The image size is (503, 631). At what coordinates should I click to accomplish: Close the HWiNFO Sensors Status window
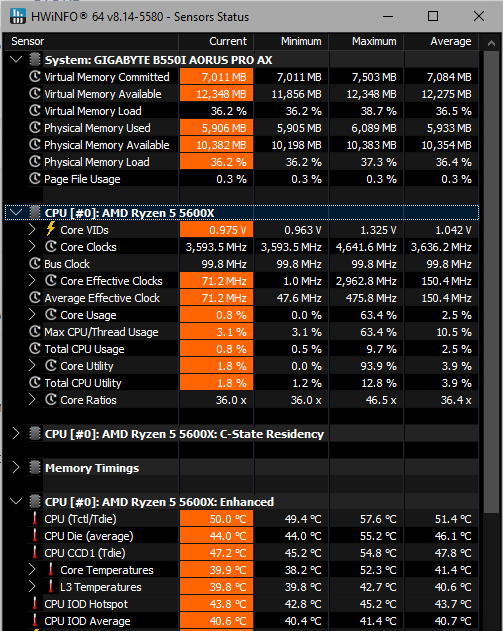[478, 16]
